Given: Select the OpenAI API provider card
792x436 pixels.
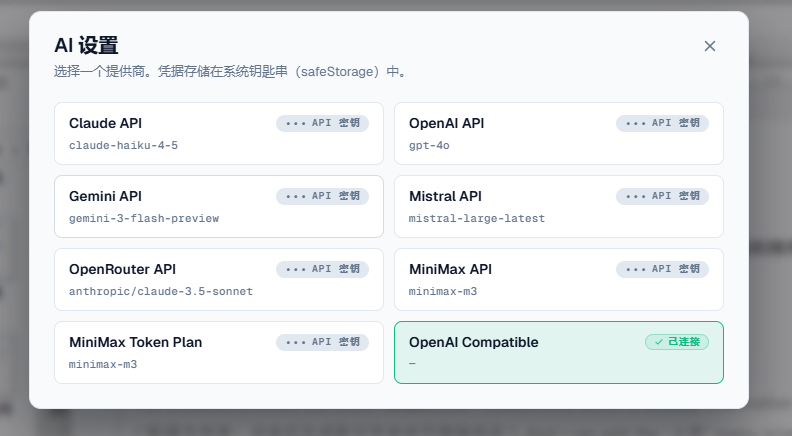Looking at the screenshot, I should [x=559, y=133].
